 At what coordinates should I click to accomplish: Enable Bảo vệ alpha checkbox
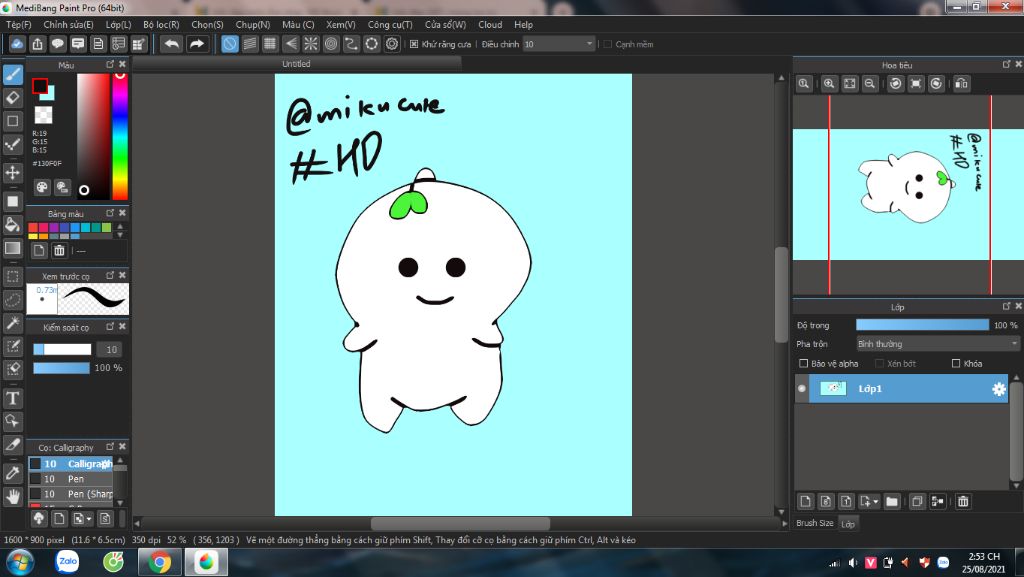804,363
